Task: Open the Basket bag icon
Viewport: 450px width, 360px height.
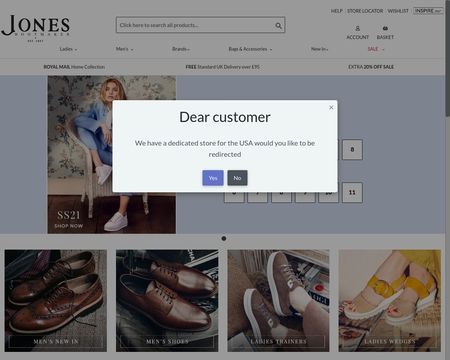Action: coord(385,28)
